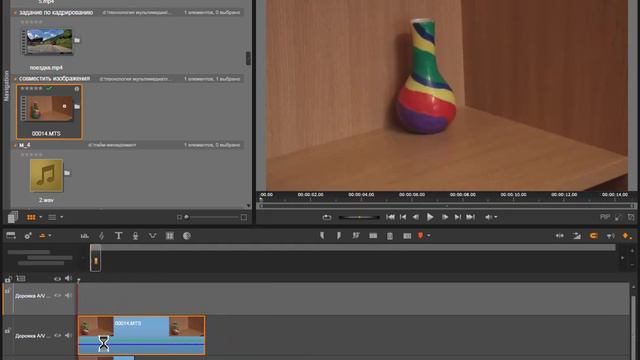The height and width of the screenshot is (360, 640).
Task: Click the large thumbnail size icon
Action: coord(244,217)
